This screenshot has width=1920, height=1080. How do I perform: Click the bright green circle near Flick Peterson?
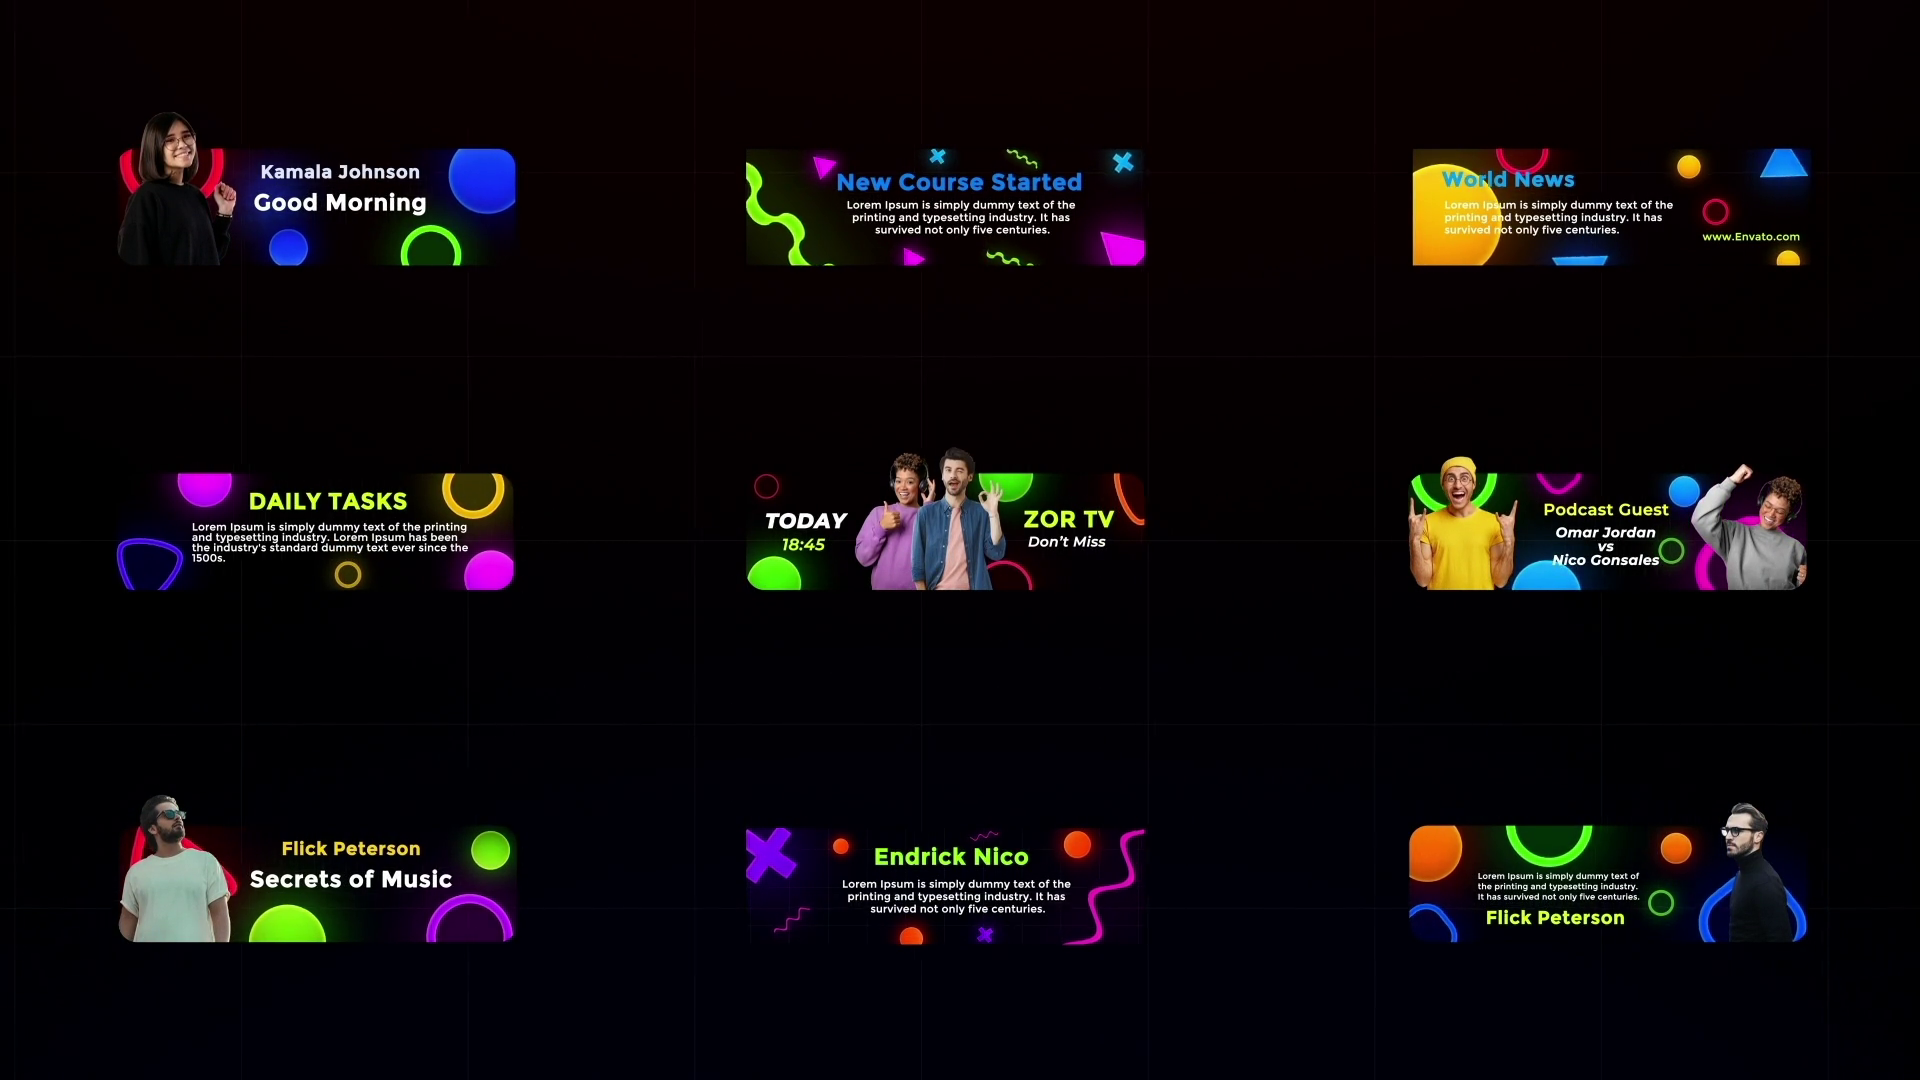click(x=490, y=851)
